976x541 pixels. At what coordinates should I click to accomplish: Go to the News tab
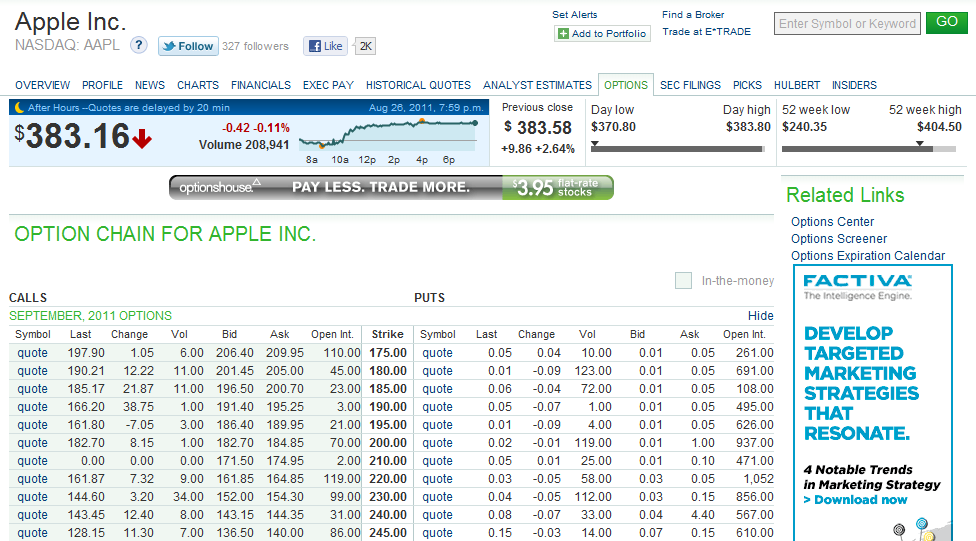150,85
